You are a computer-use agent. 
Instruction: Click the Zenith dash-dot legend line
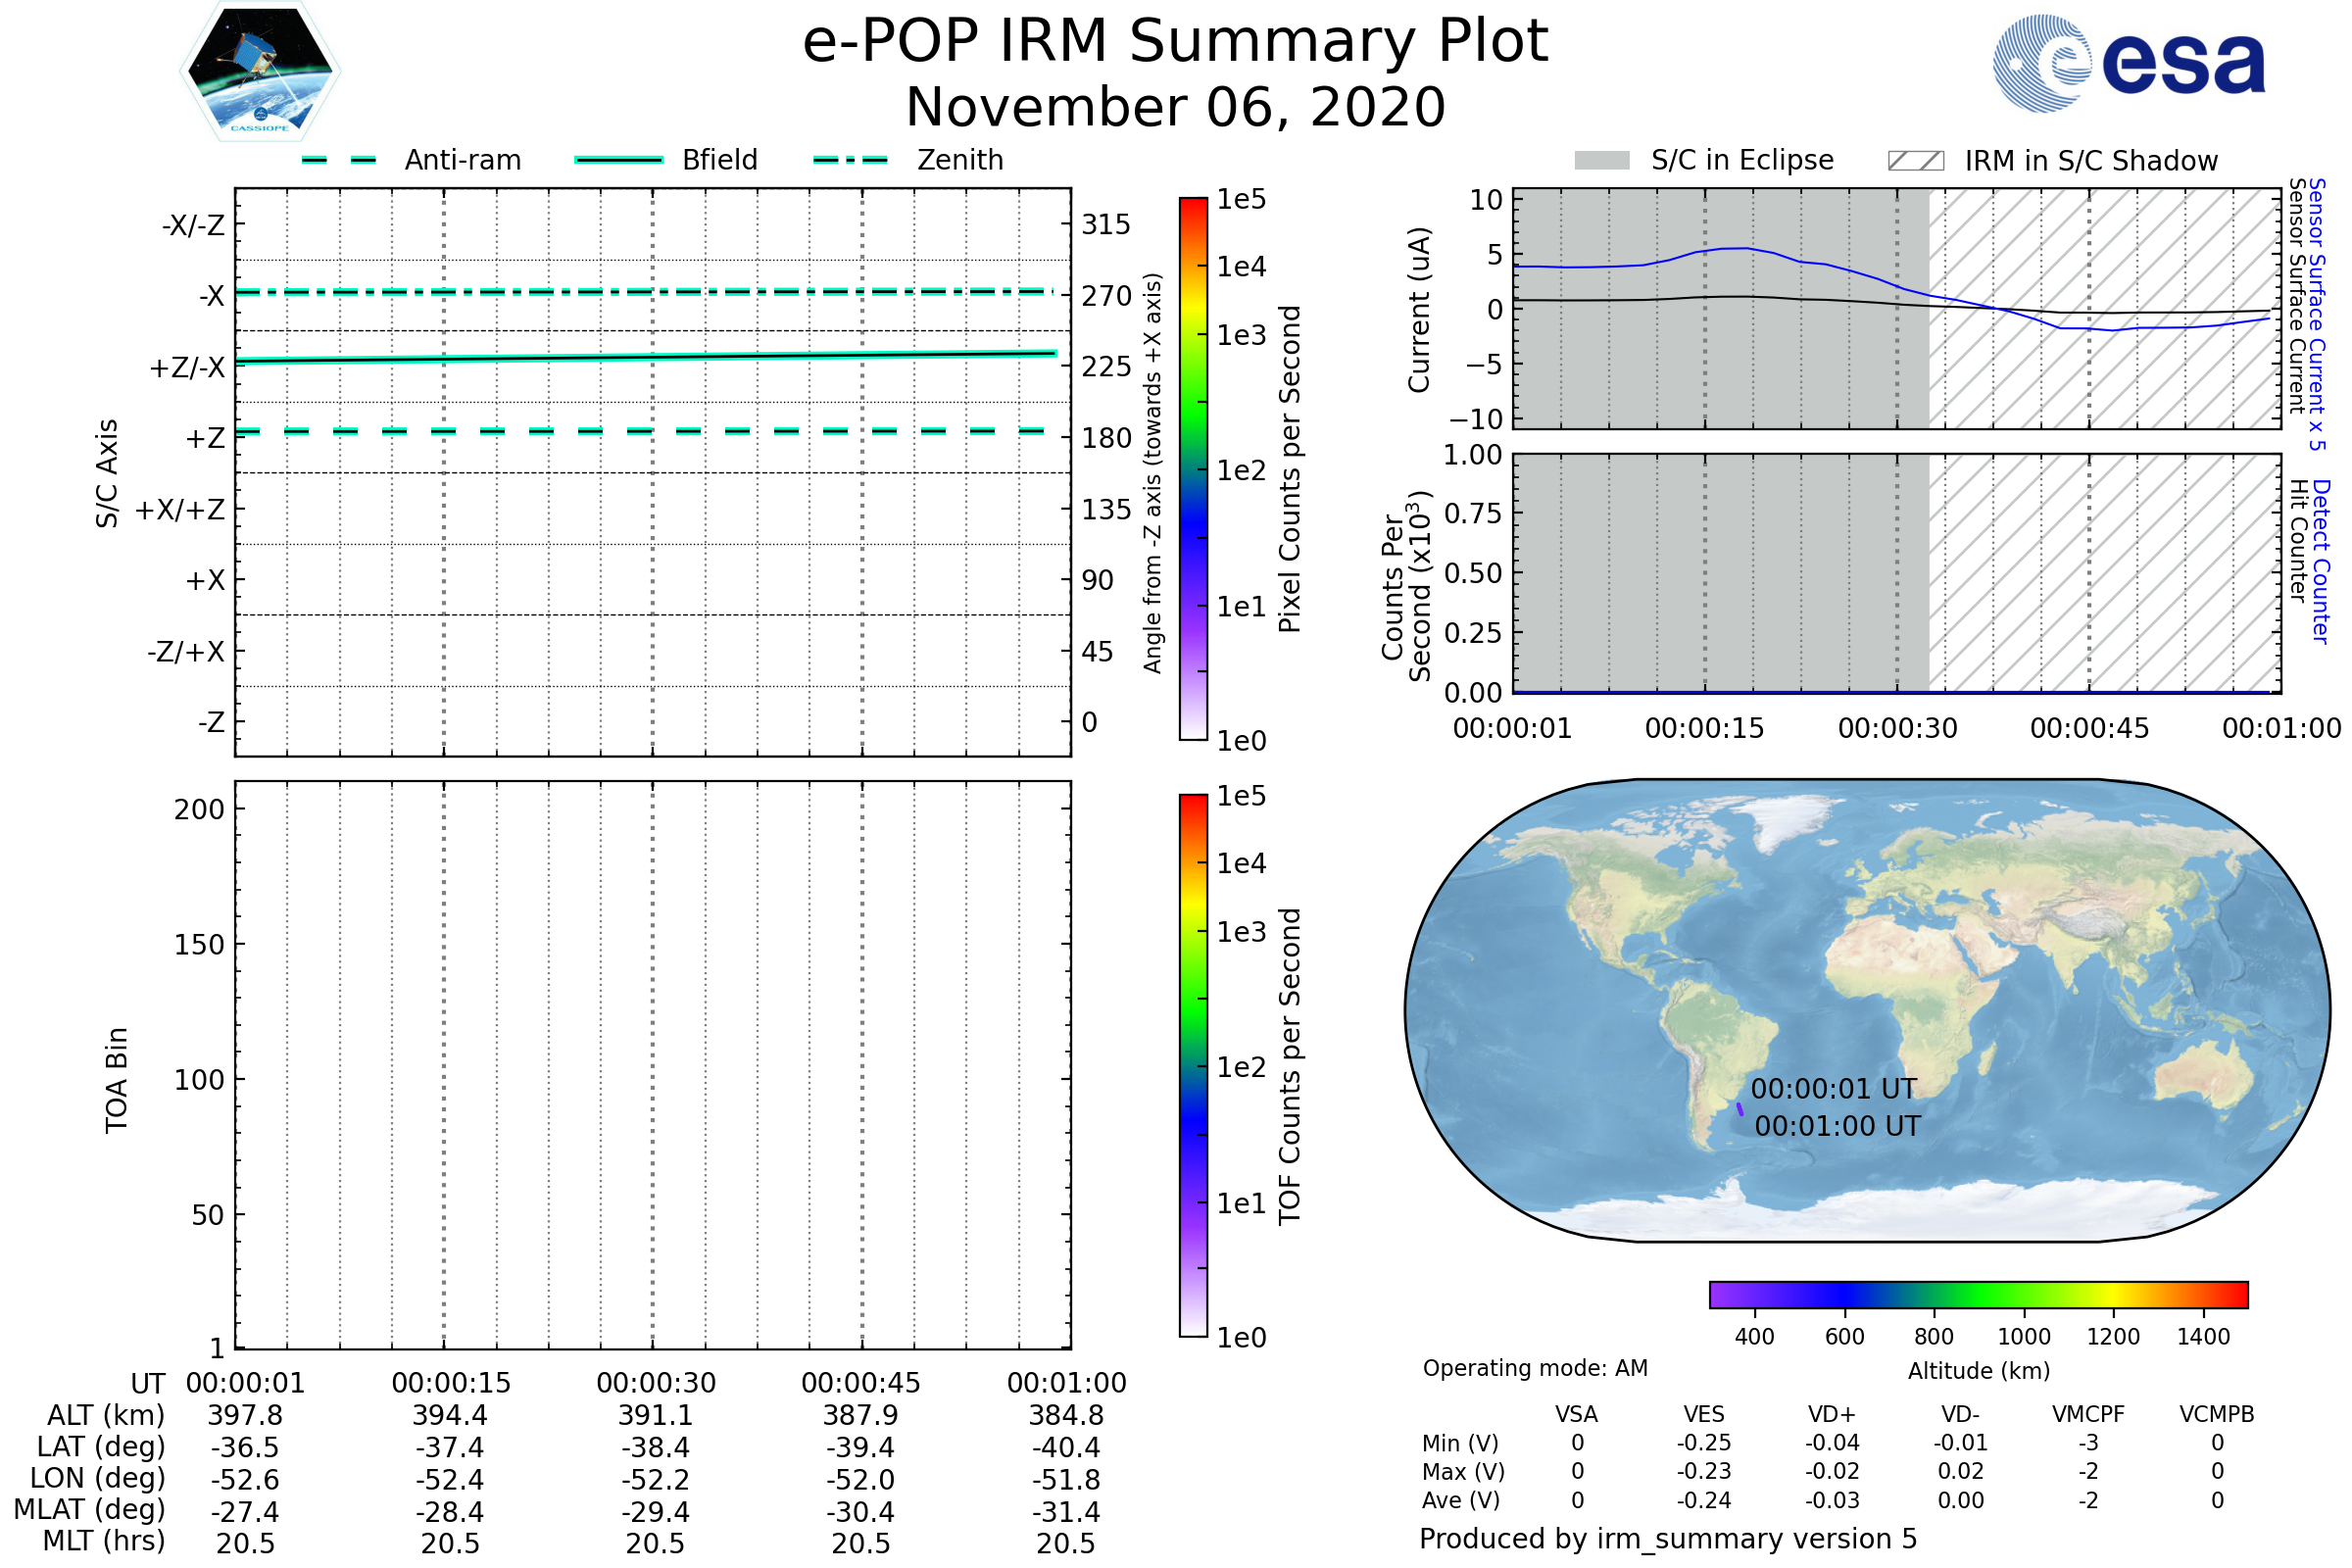coord(850,160)
